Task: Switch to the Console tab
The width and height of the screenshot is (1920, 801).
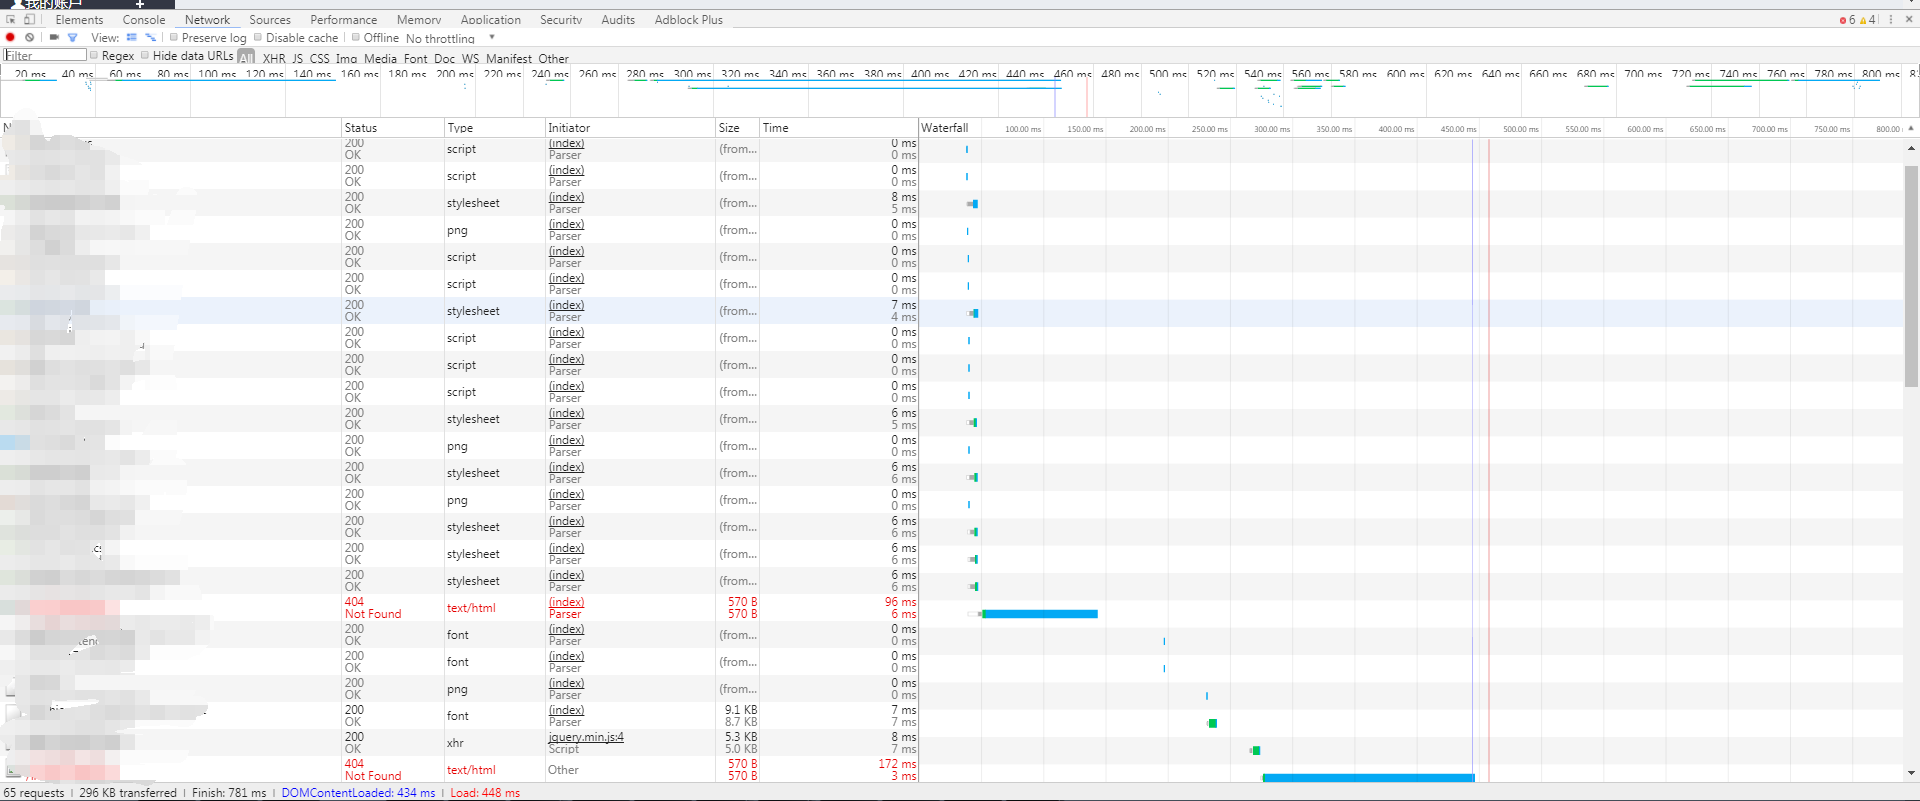Action: (x=144, y=19)
